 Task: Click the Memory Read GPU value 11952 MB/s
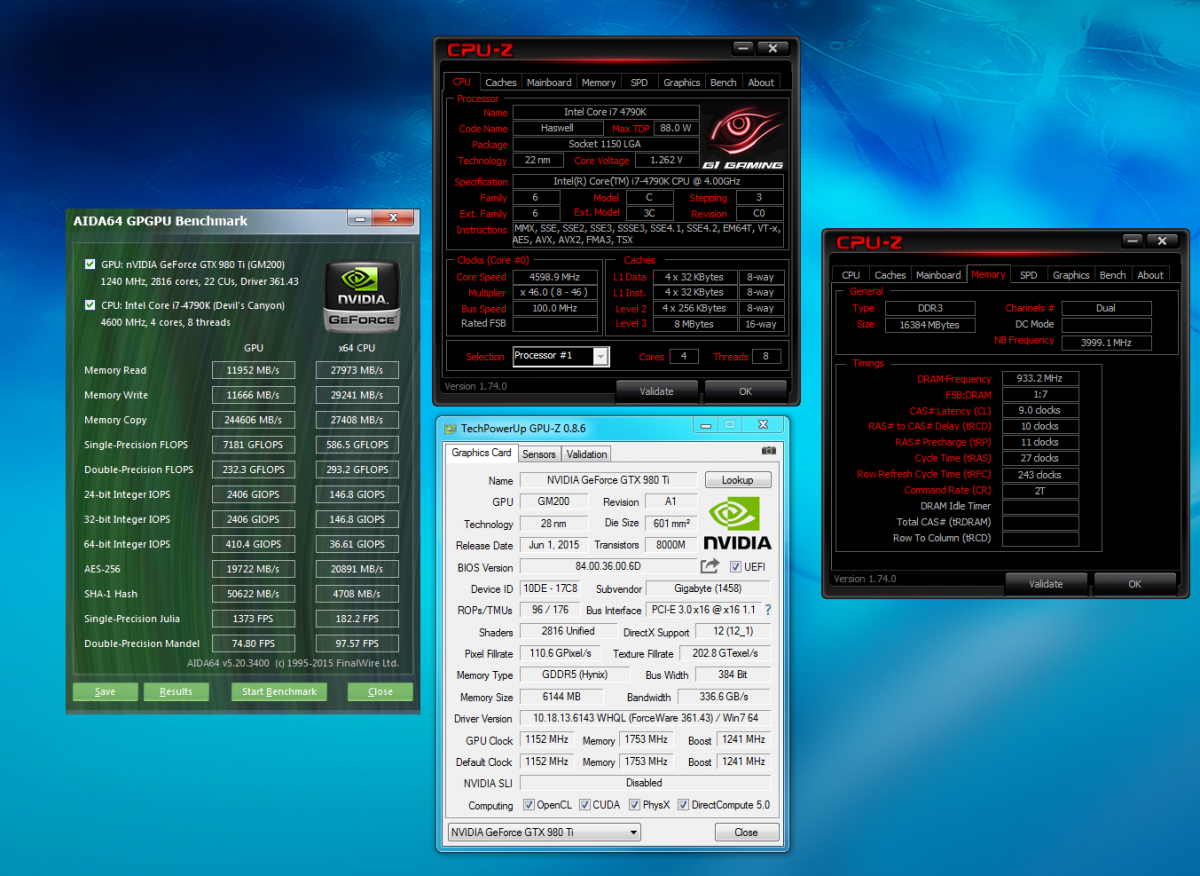pos(253,370)
